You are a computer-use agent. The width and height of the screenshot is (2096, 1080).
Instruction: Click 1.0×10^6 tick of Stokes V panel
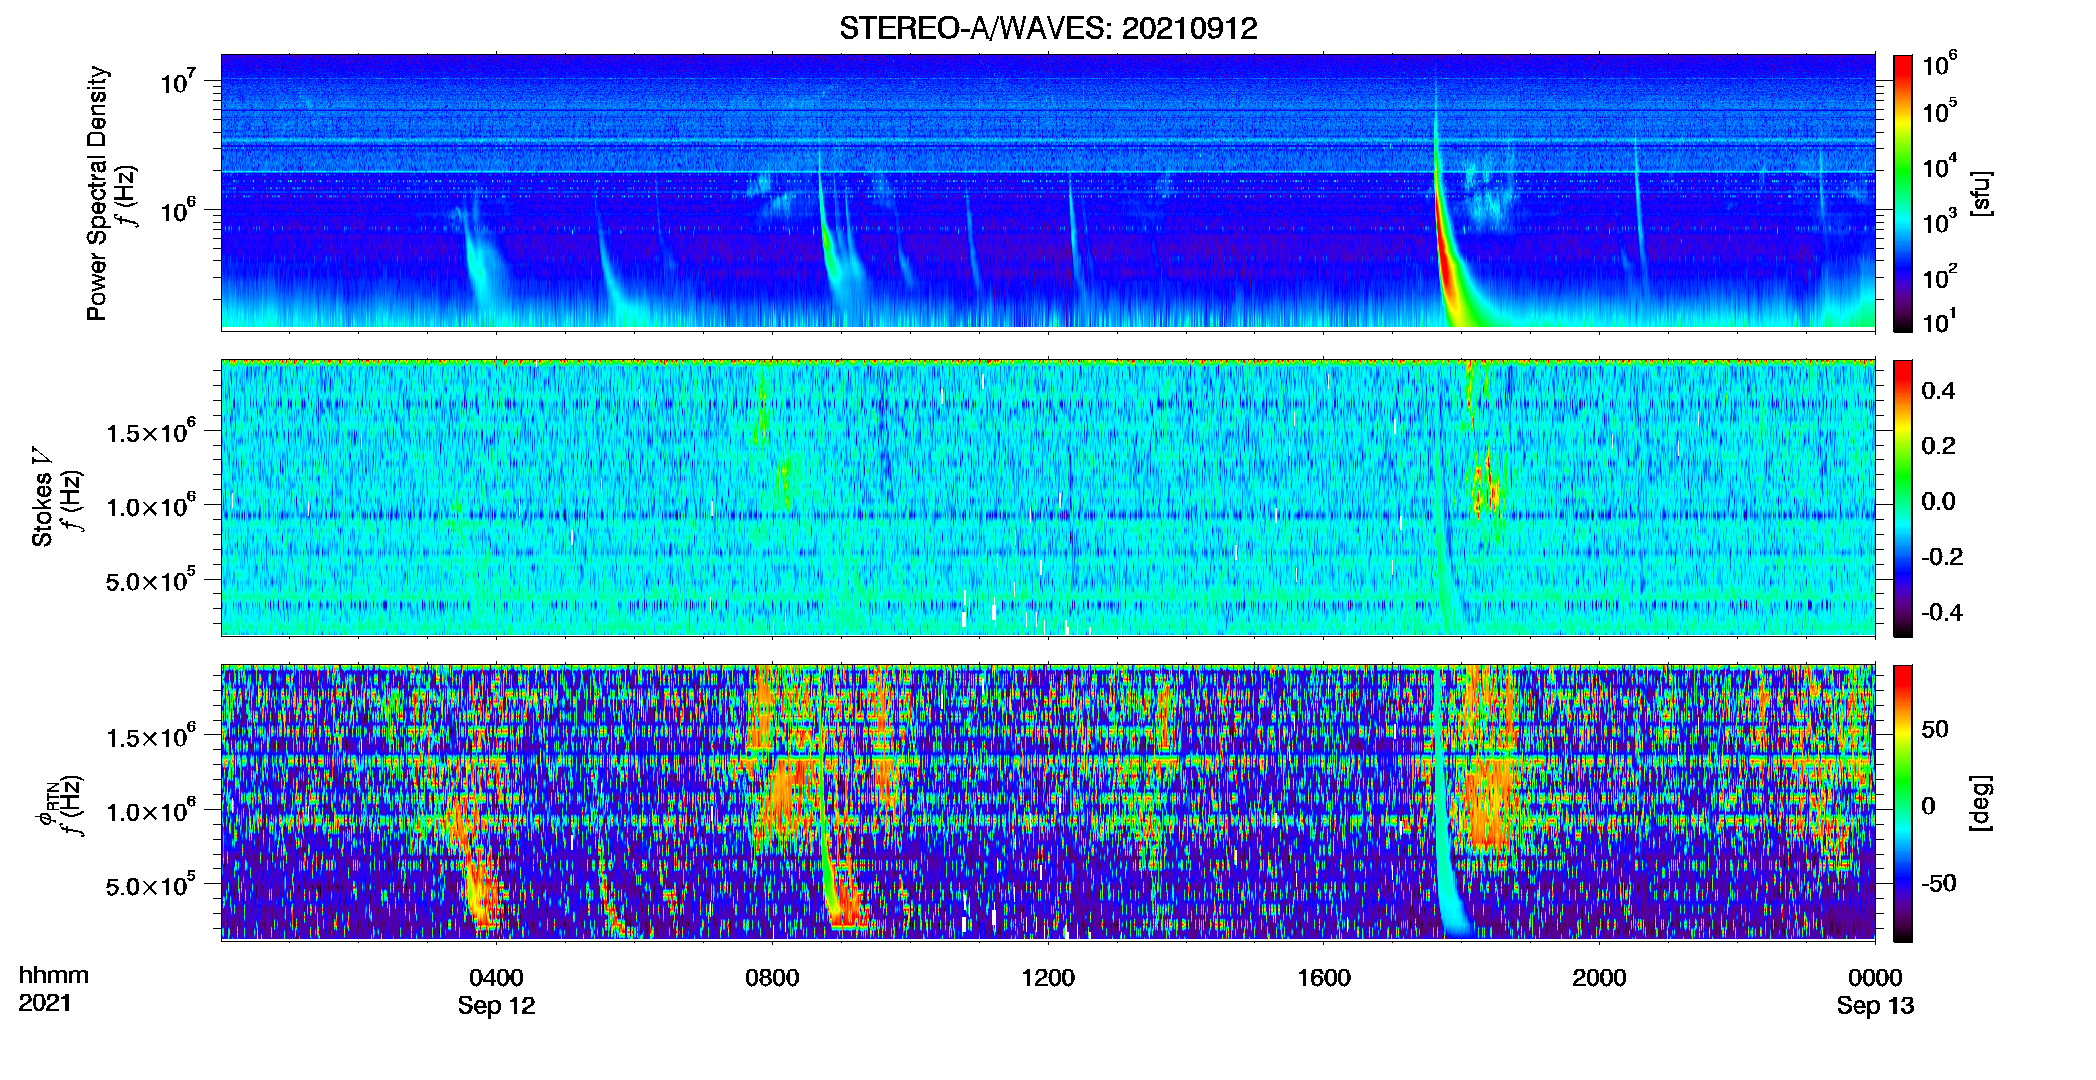click(151, 505)
